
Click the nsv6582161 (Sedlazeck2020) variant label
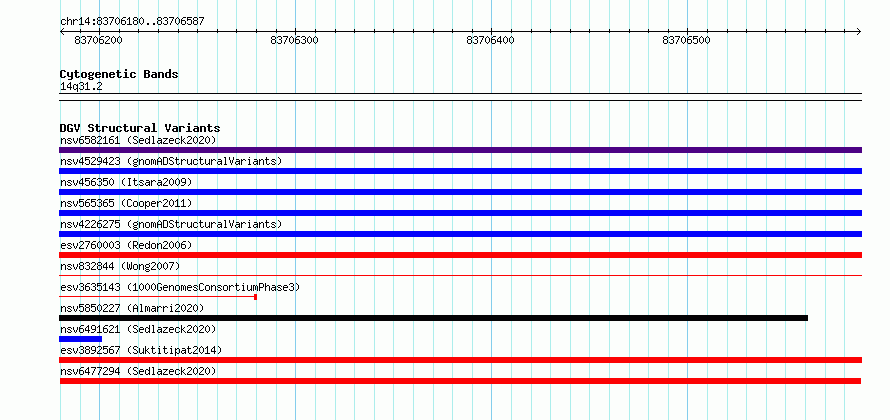pos(138,140)
